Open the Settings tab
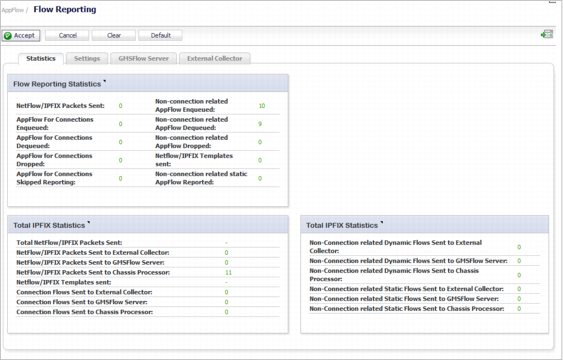 [x=87, y=59]
